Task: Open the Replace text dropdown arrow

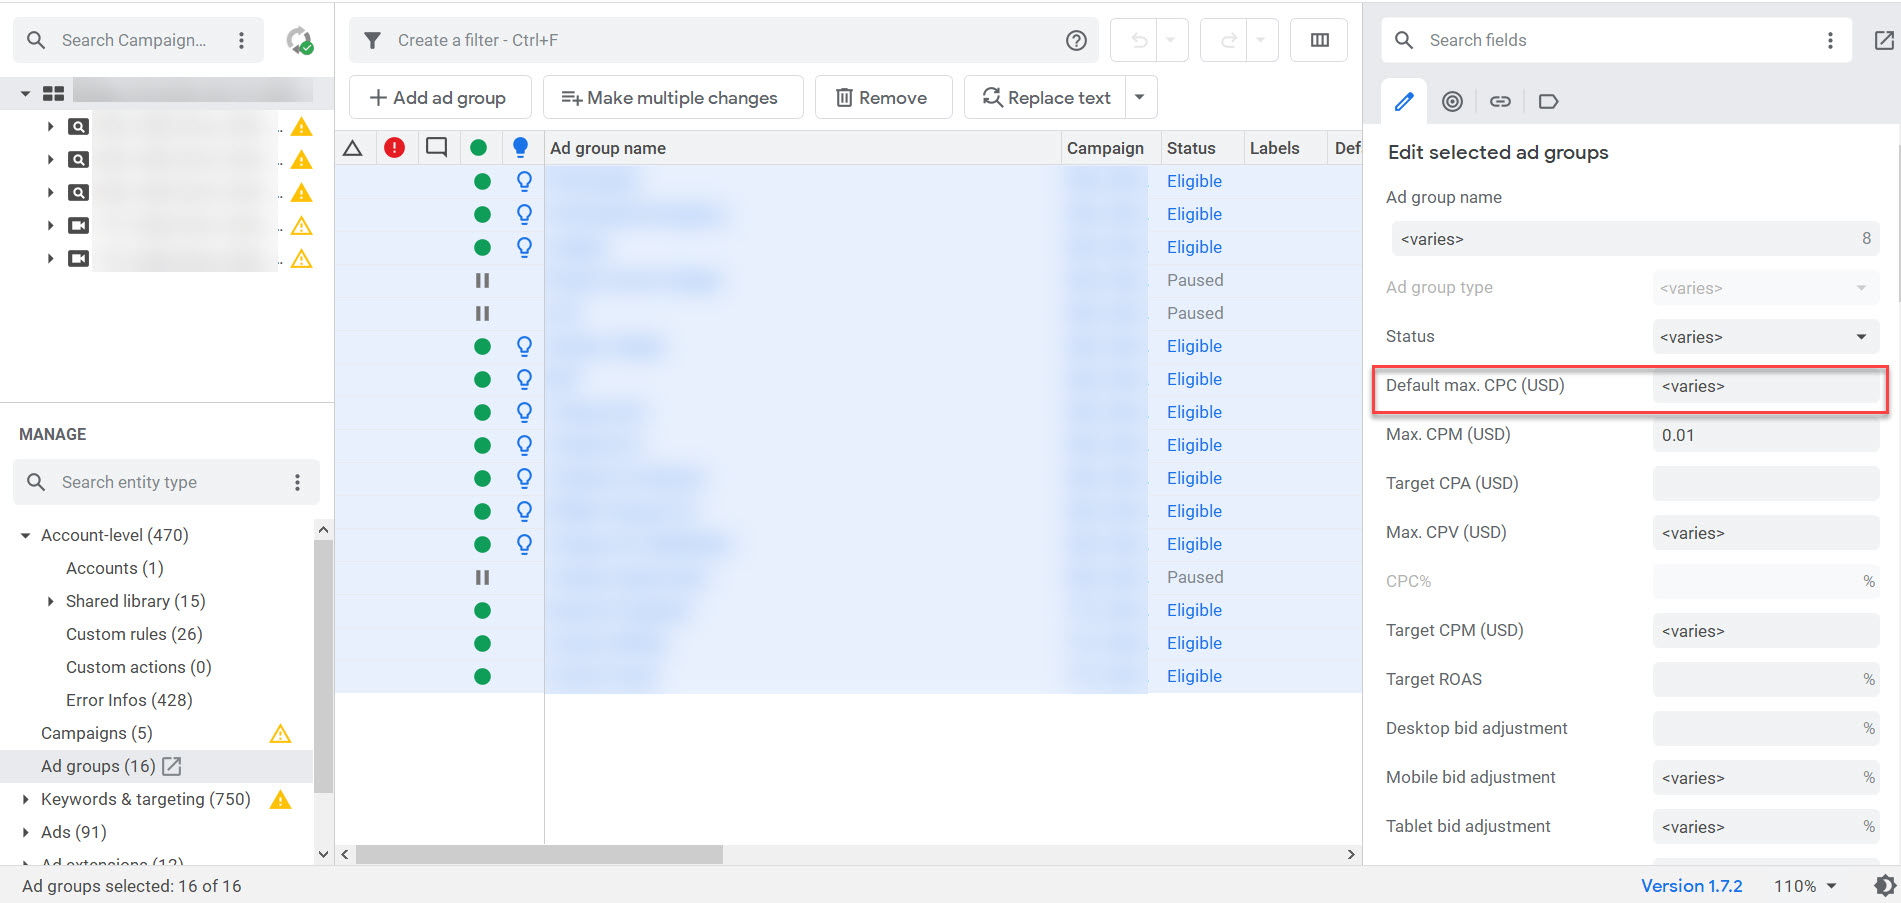Action: point(1139,97)
